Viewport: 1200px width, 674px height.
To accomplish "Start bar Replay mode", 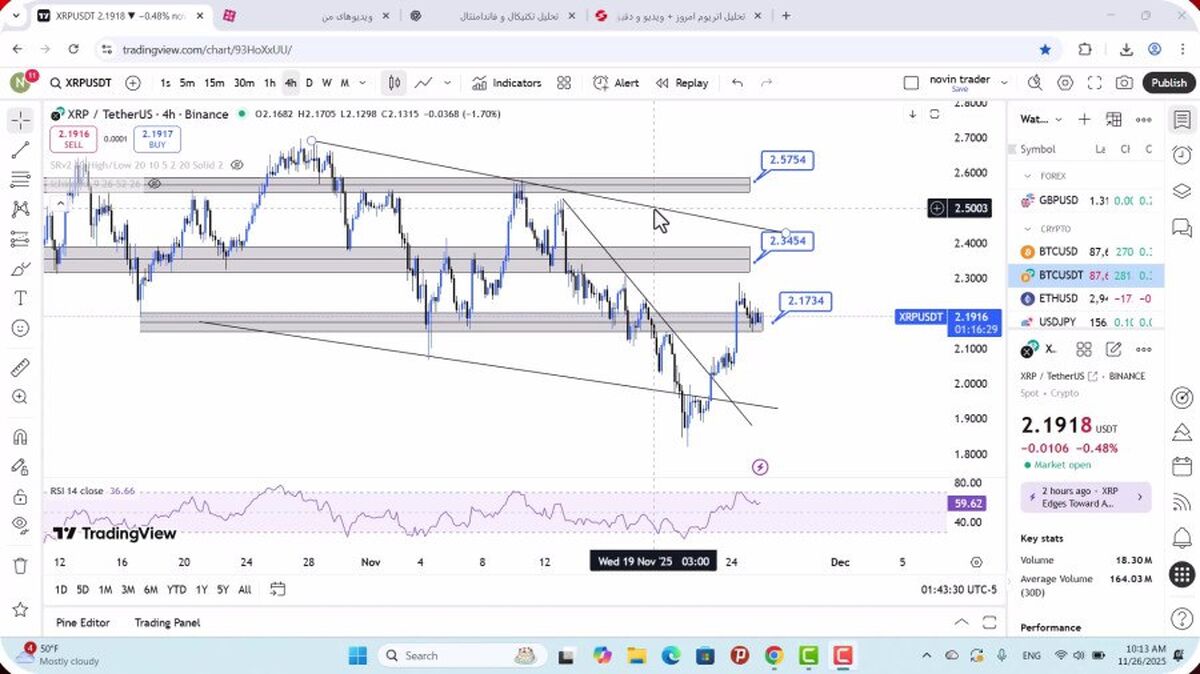I will pyautogui.click(x=682, y=83).
